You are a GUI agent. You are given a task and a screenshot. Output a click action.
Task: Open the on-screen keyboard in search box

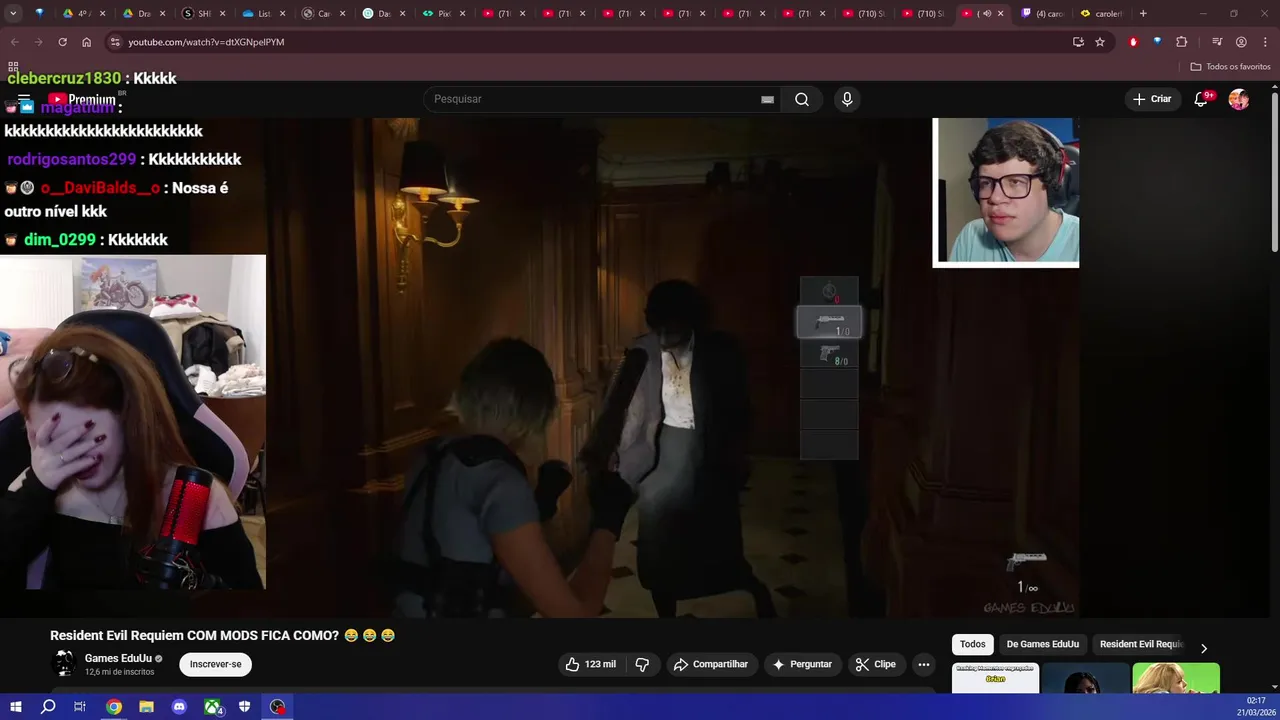(x=767, y=99)
